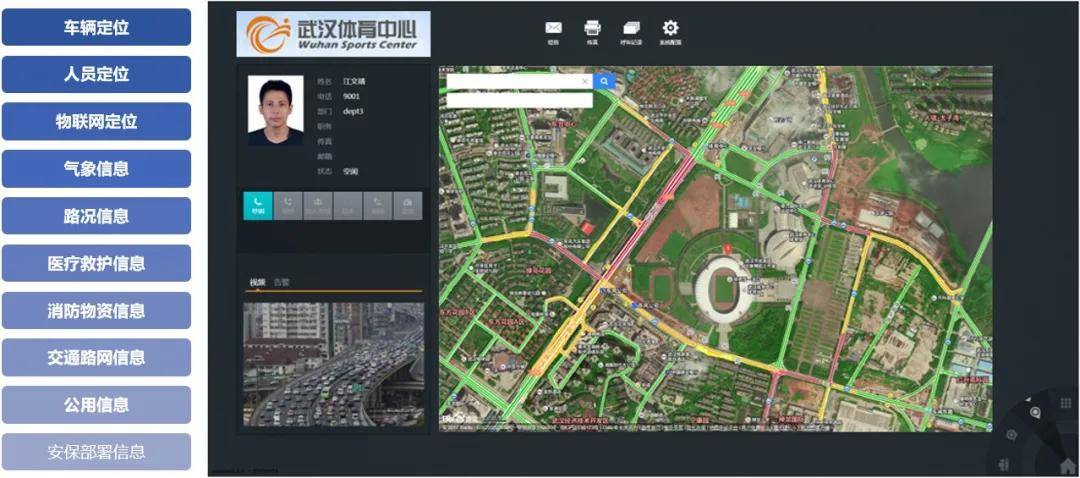This screenshot has width=1080, height=478.
Task: Open 公用信息 public information
Action: pyautogui.click(x=96, y=405)
